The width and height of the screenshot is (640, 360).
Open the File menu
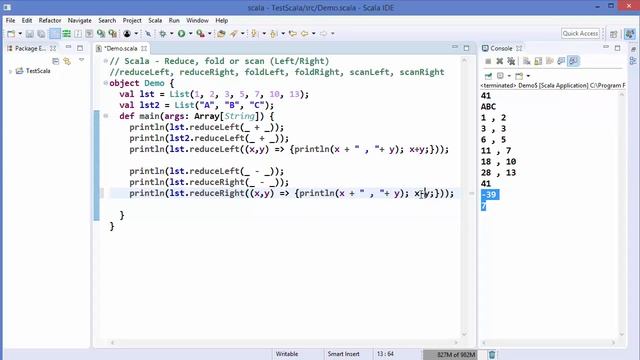[10, 20]
